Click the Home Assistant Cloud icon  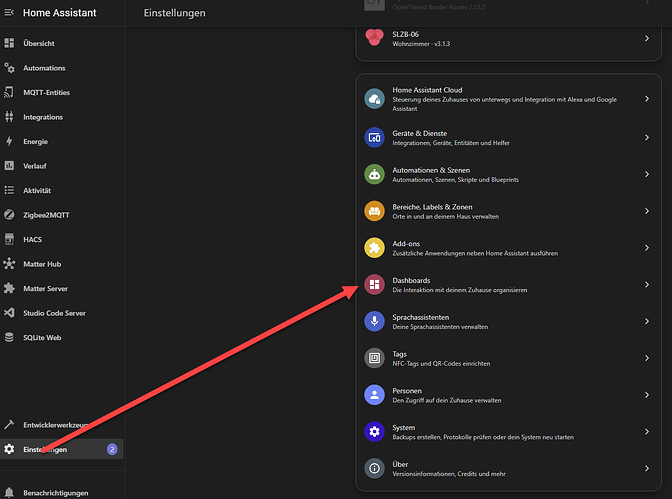(x=374, y=98)
